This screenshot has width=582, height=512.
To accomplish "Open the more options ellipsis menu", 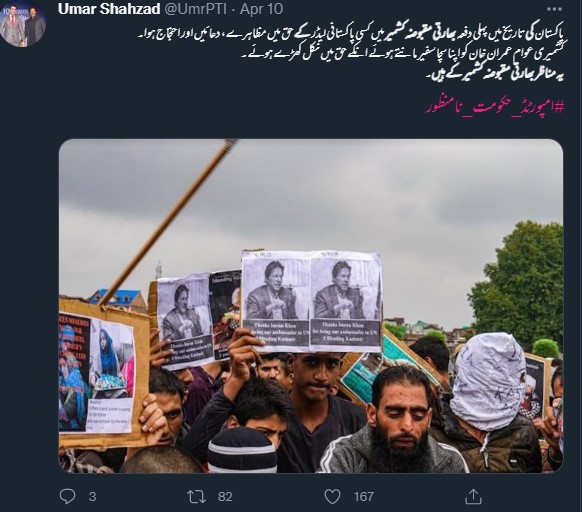I will [554, 9].
